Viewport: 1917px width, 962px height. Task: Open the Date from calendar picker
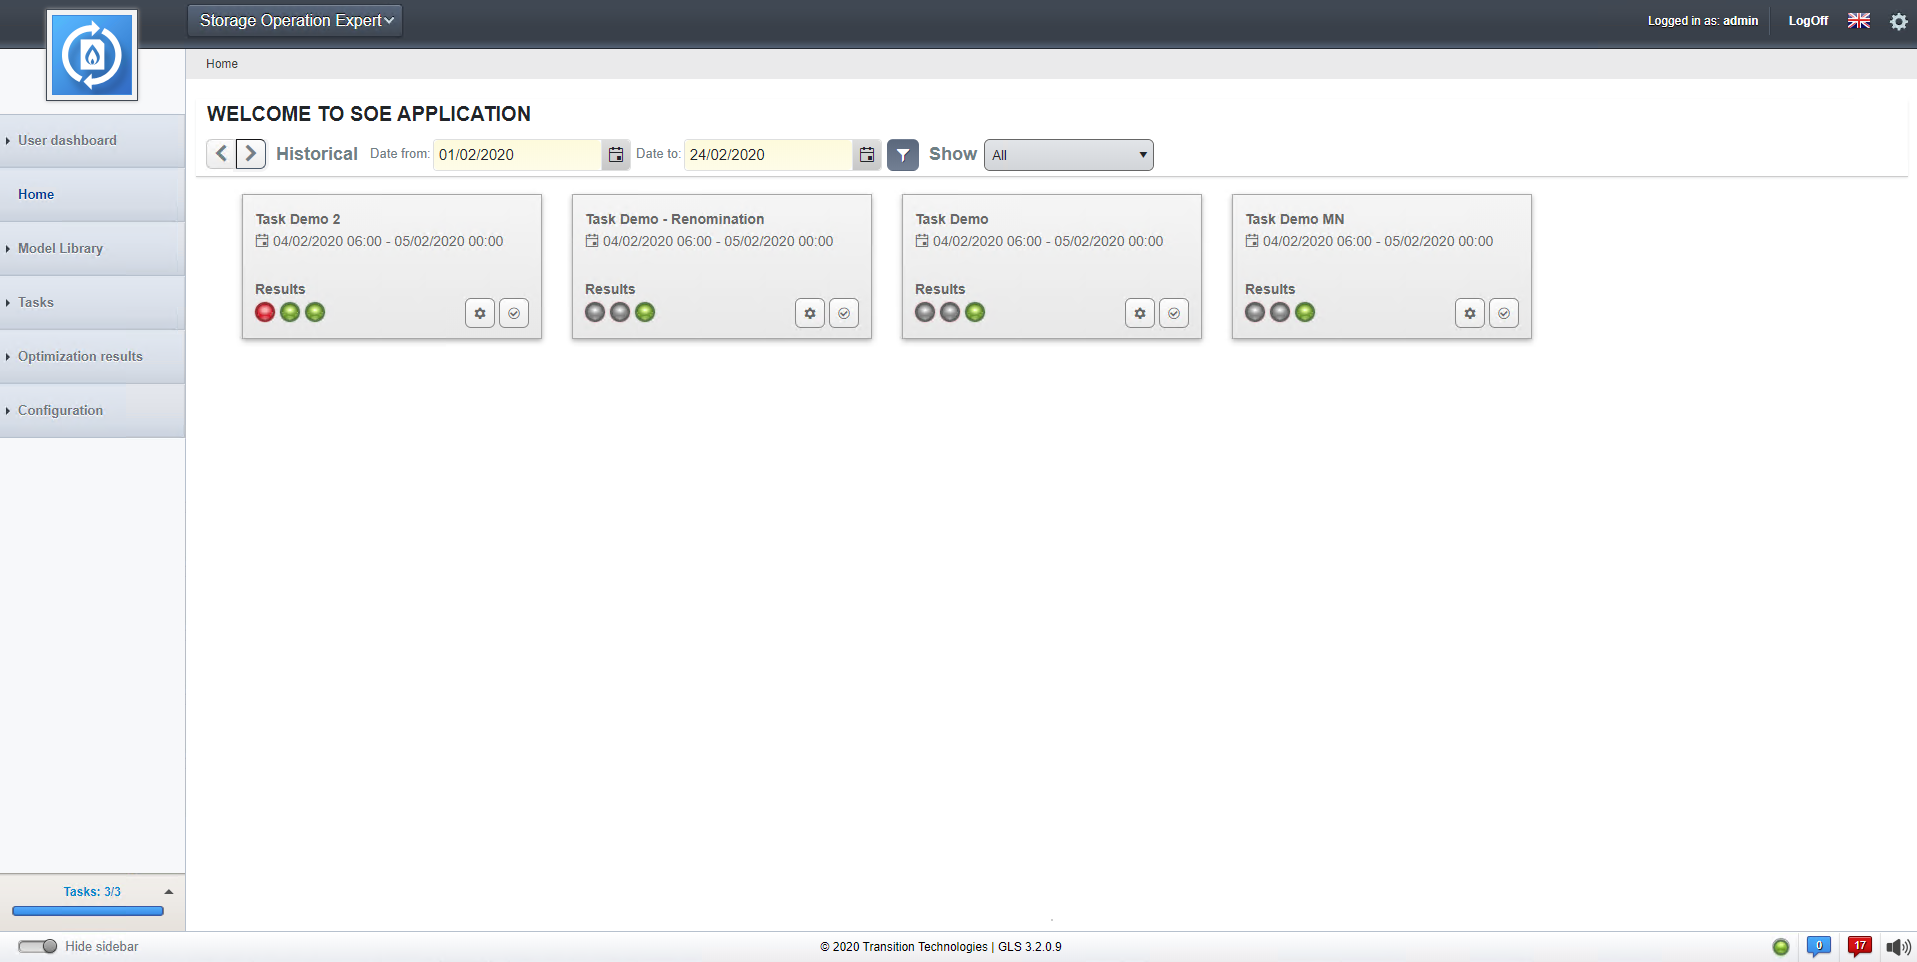click(616, 155)
